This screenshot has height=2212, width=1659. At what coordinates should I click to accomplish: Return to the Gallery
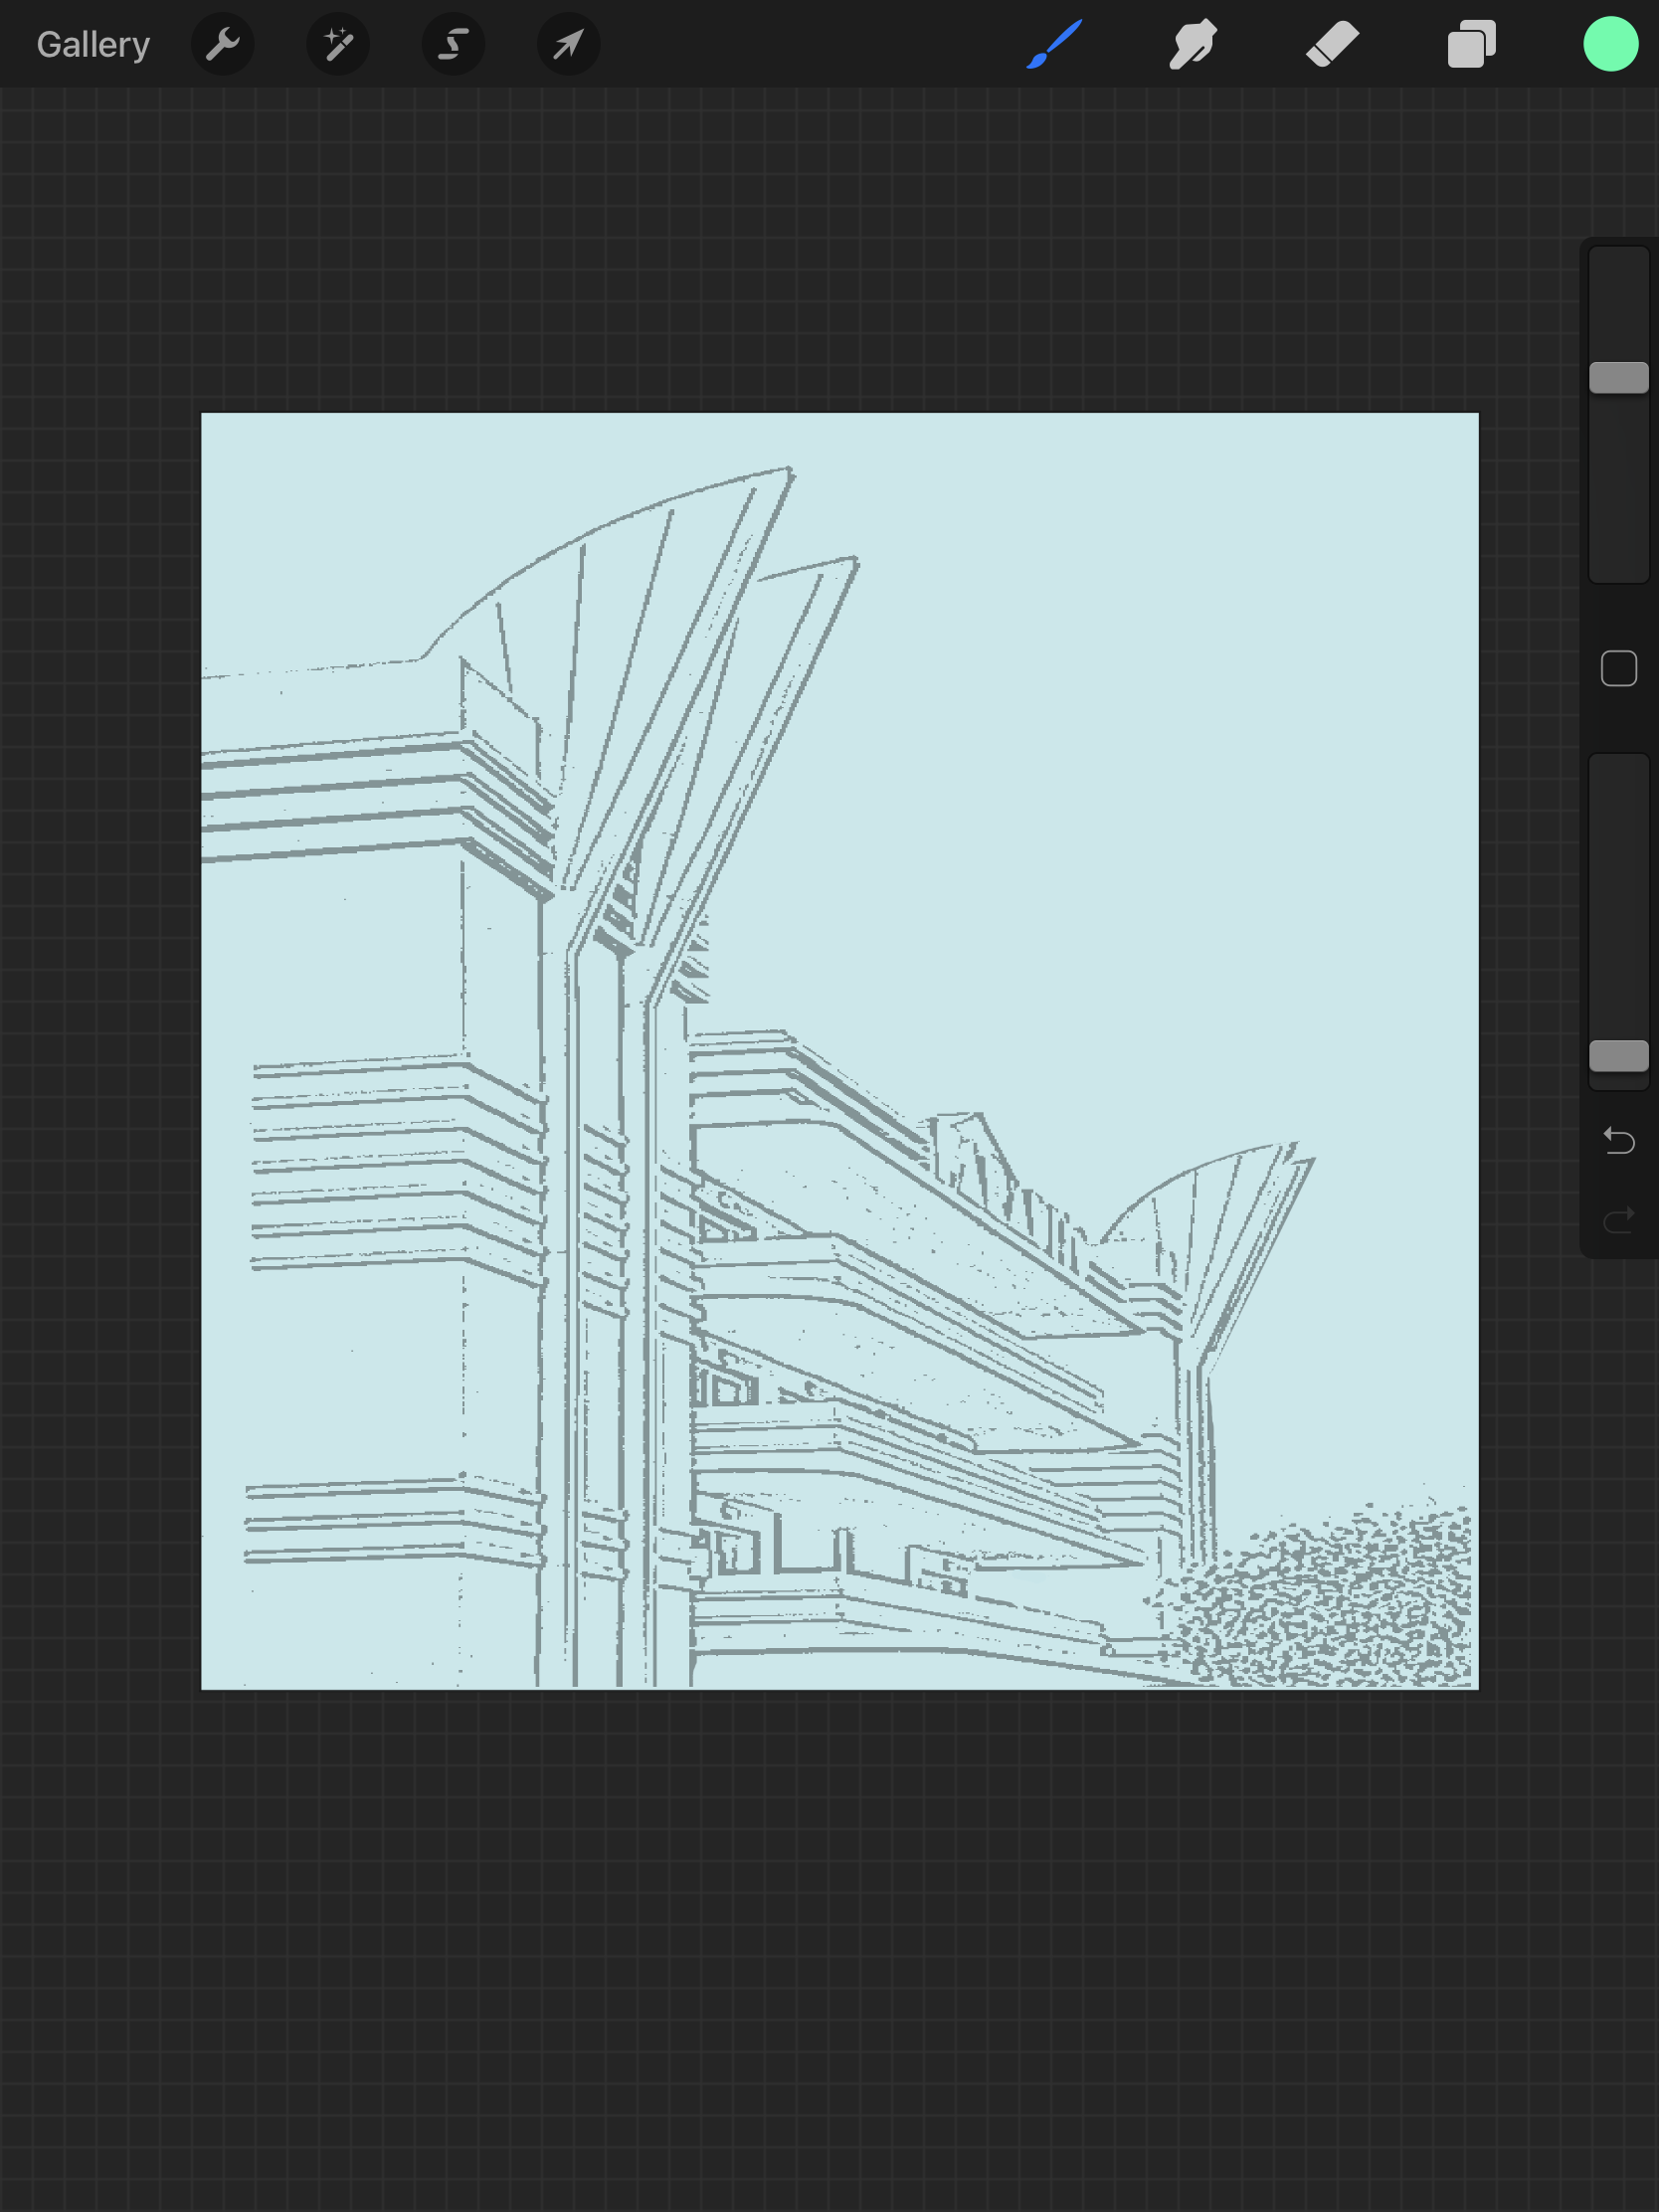tap(92, 44)
